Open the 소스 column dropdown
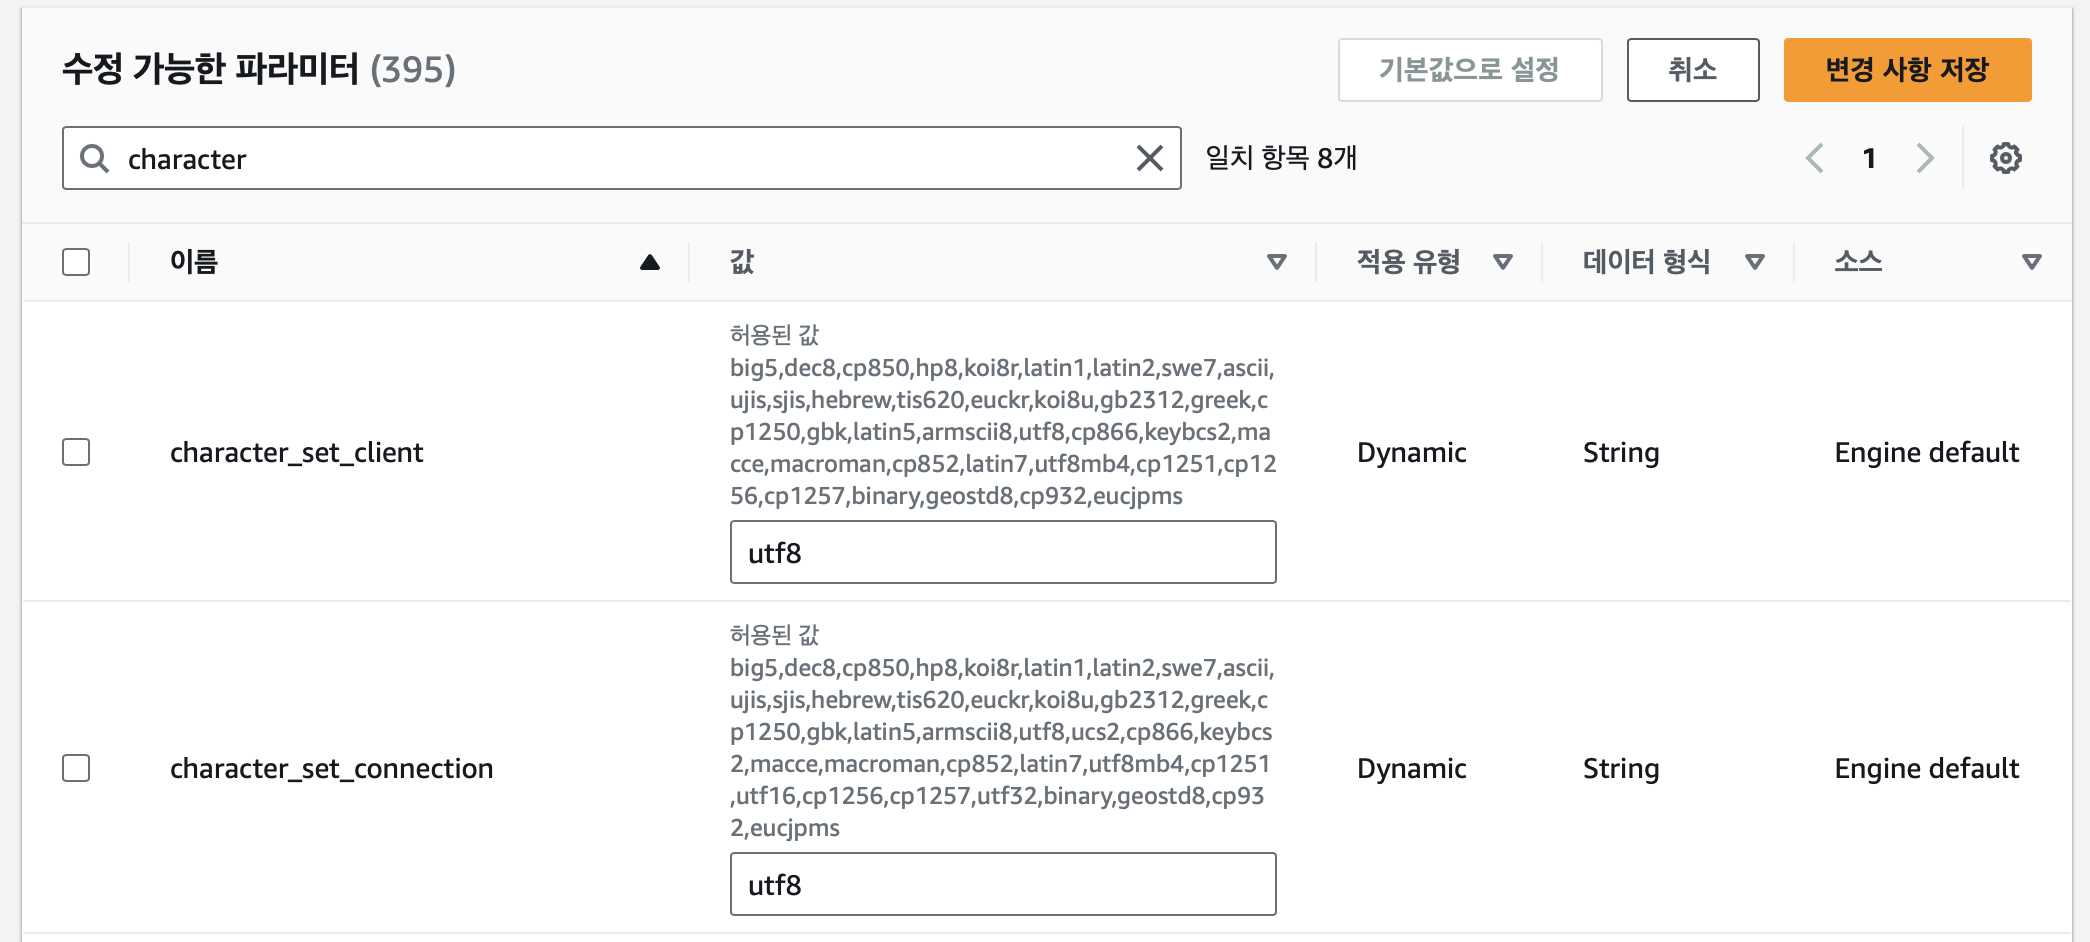This screenshot has height=942, width=2090. click(x=2031, y=262)
